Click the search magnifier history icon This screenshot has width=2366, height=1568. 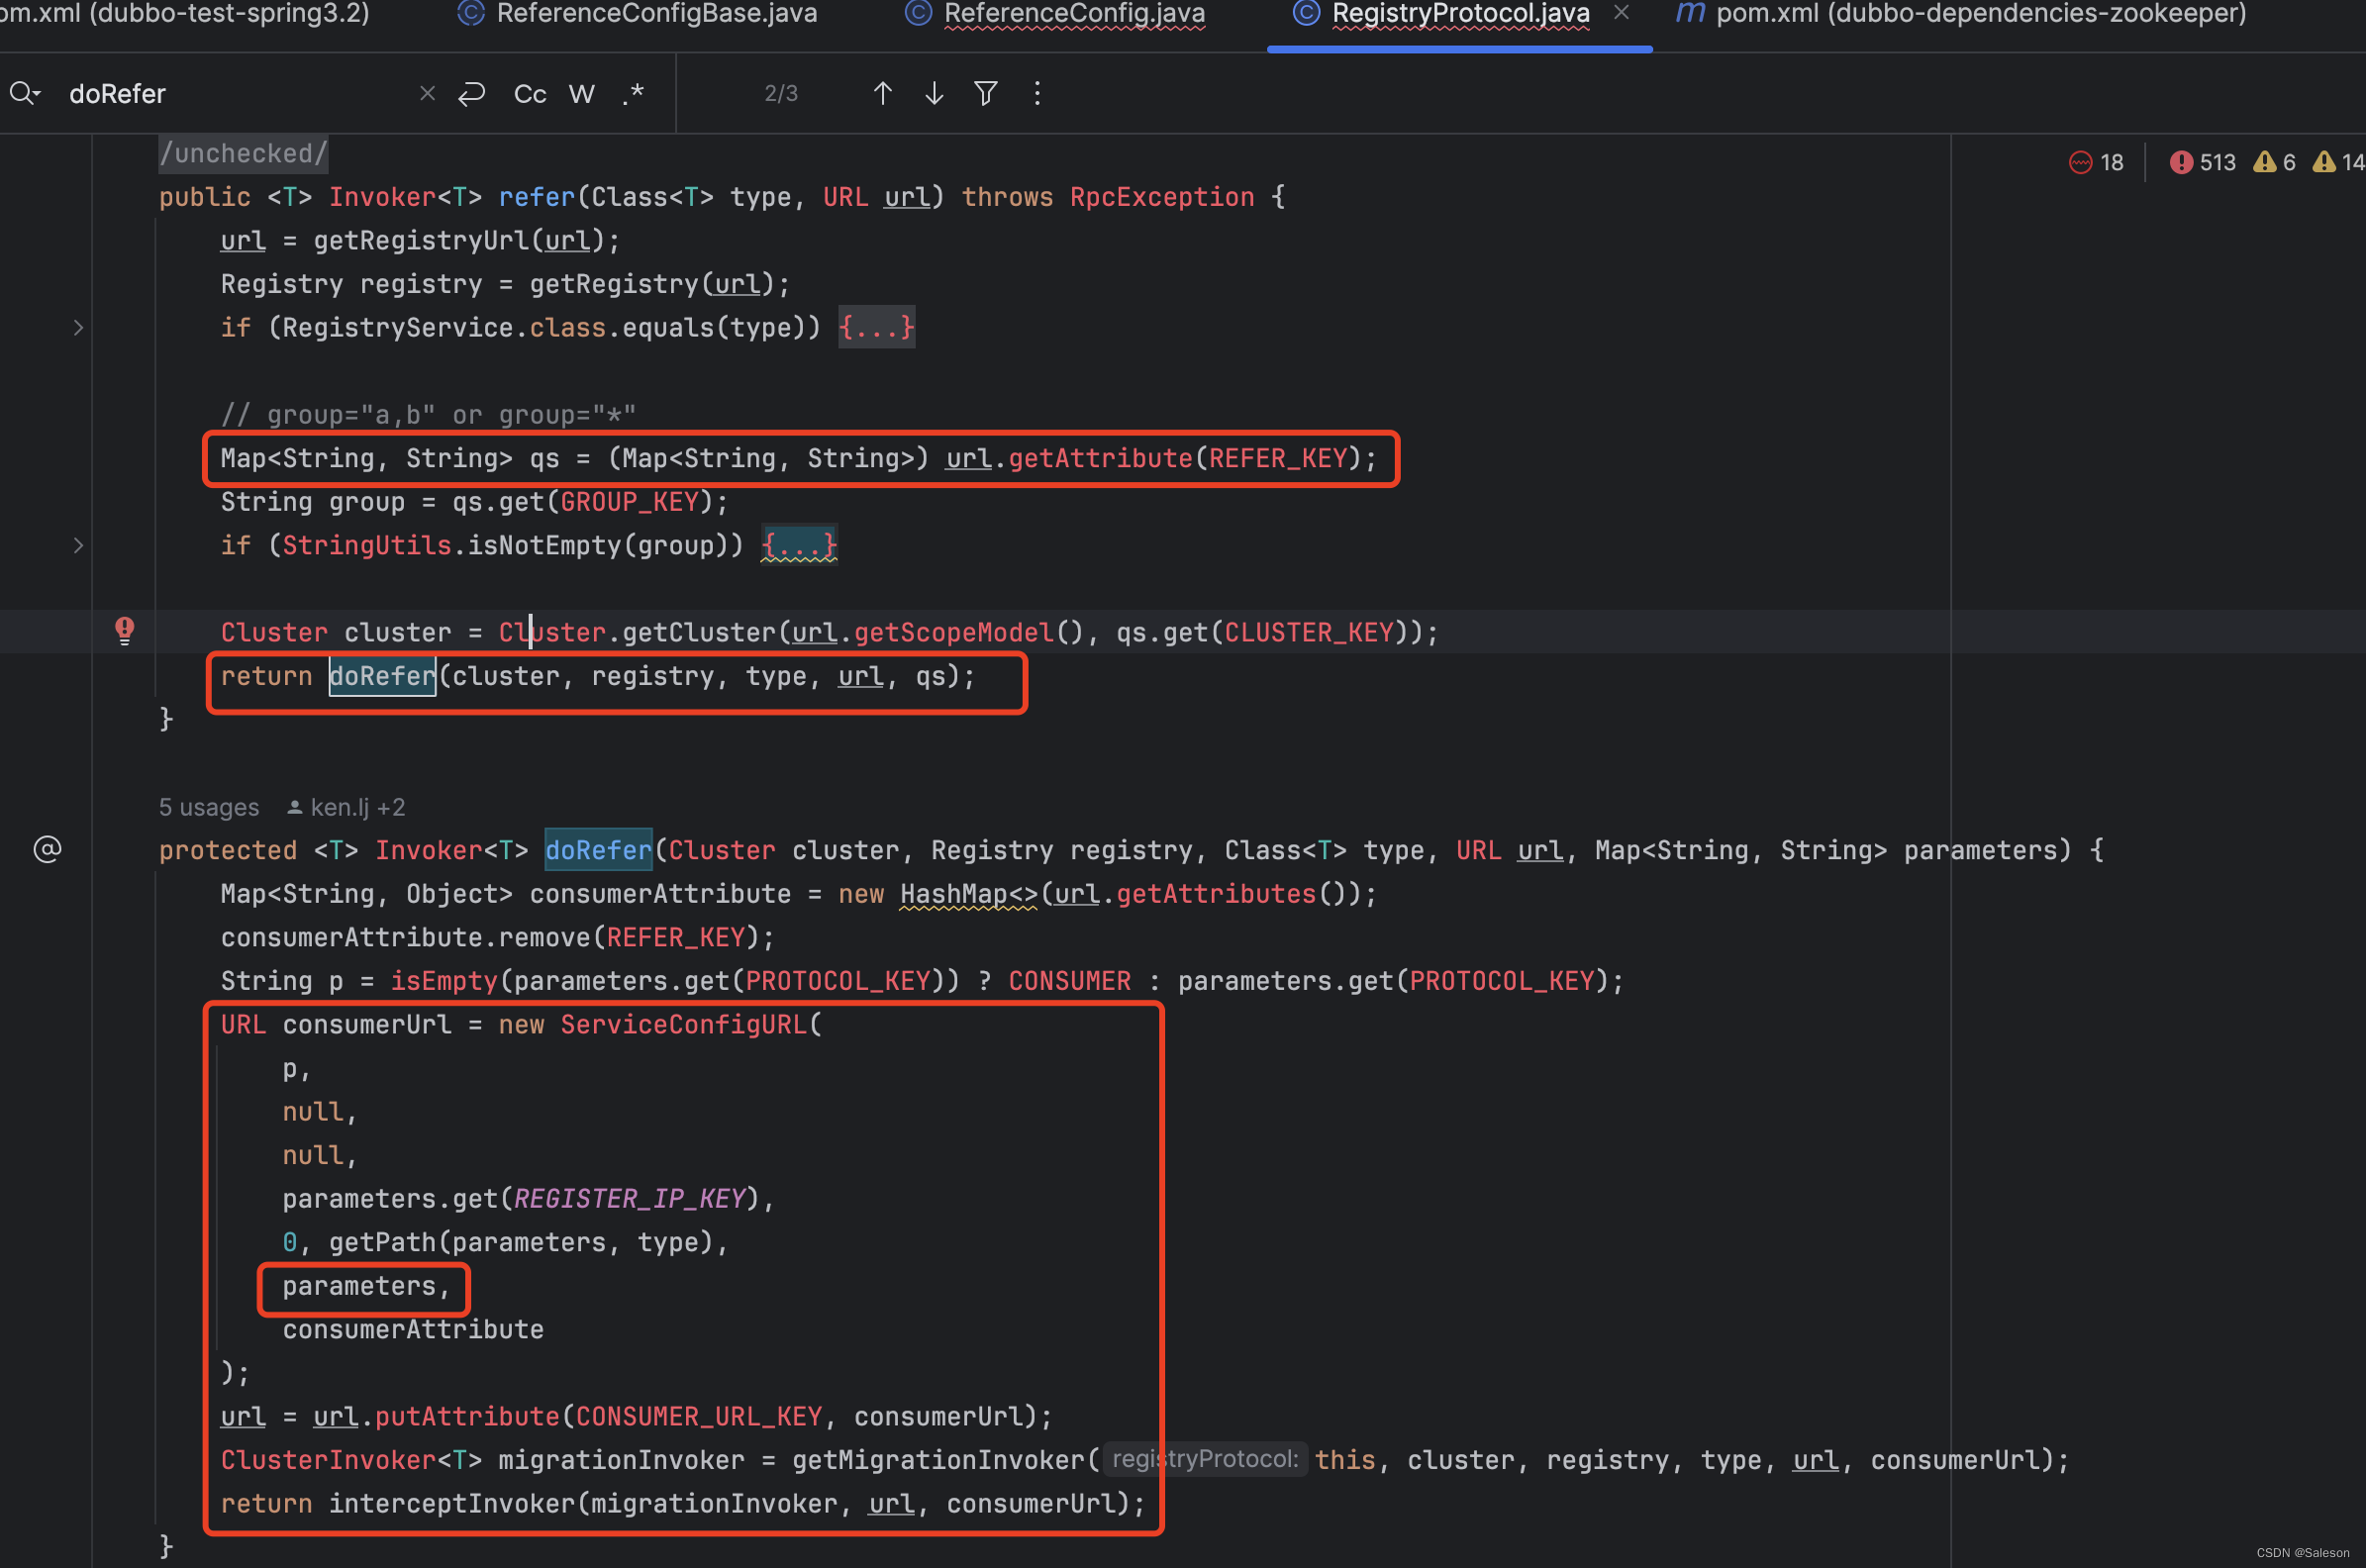[x=25, y=94]
